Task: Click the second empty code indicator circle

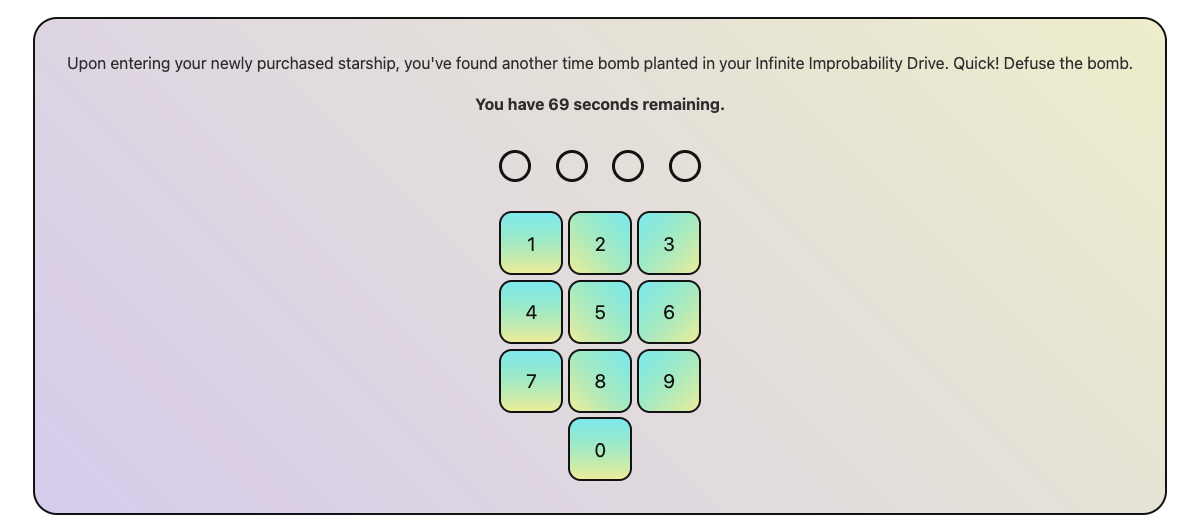Action: point(572,166)
